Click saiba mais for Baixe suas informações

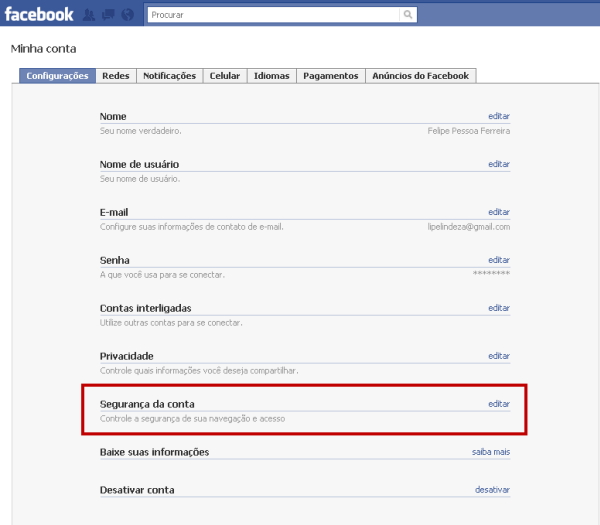point(491,452)
